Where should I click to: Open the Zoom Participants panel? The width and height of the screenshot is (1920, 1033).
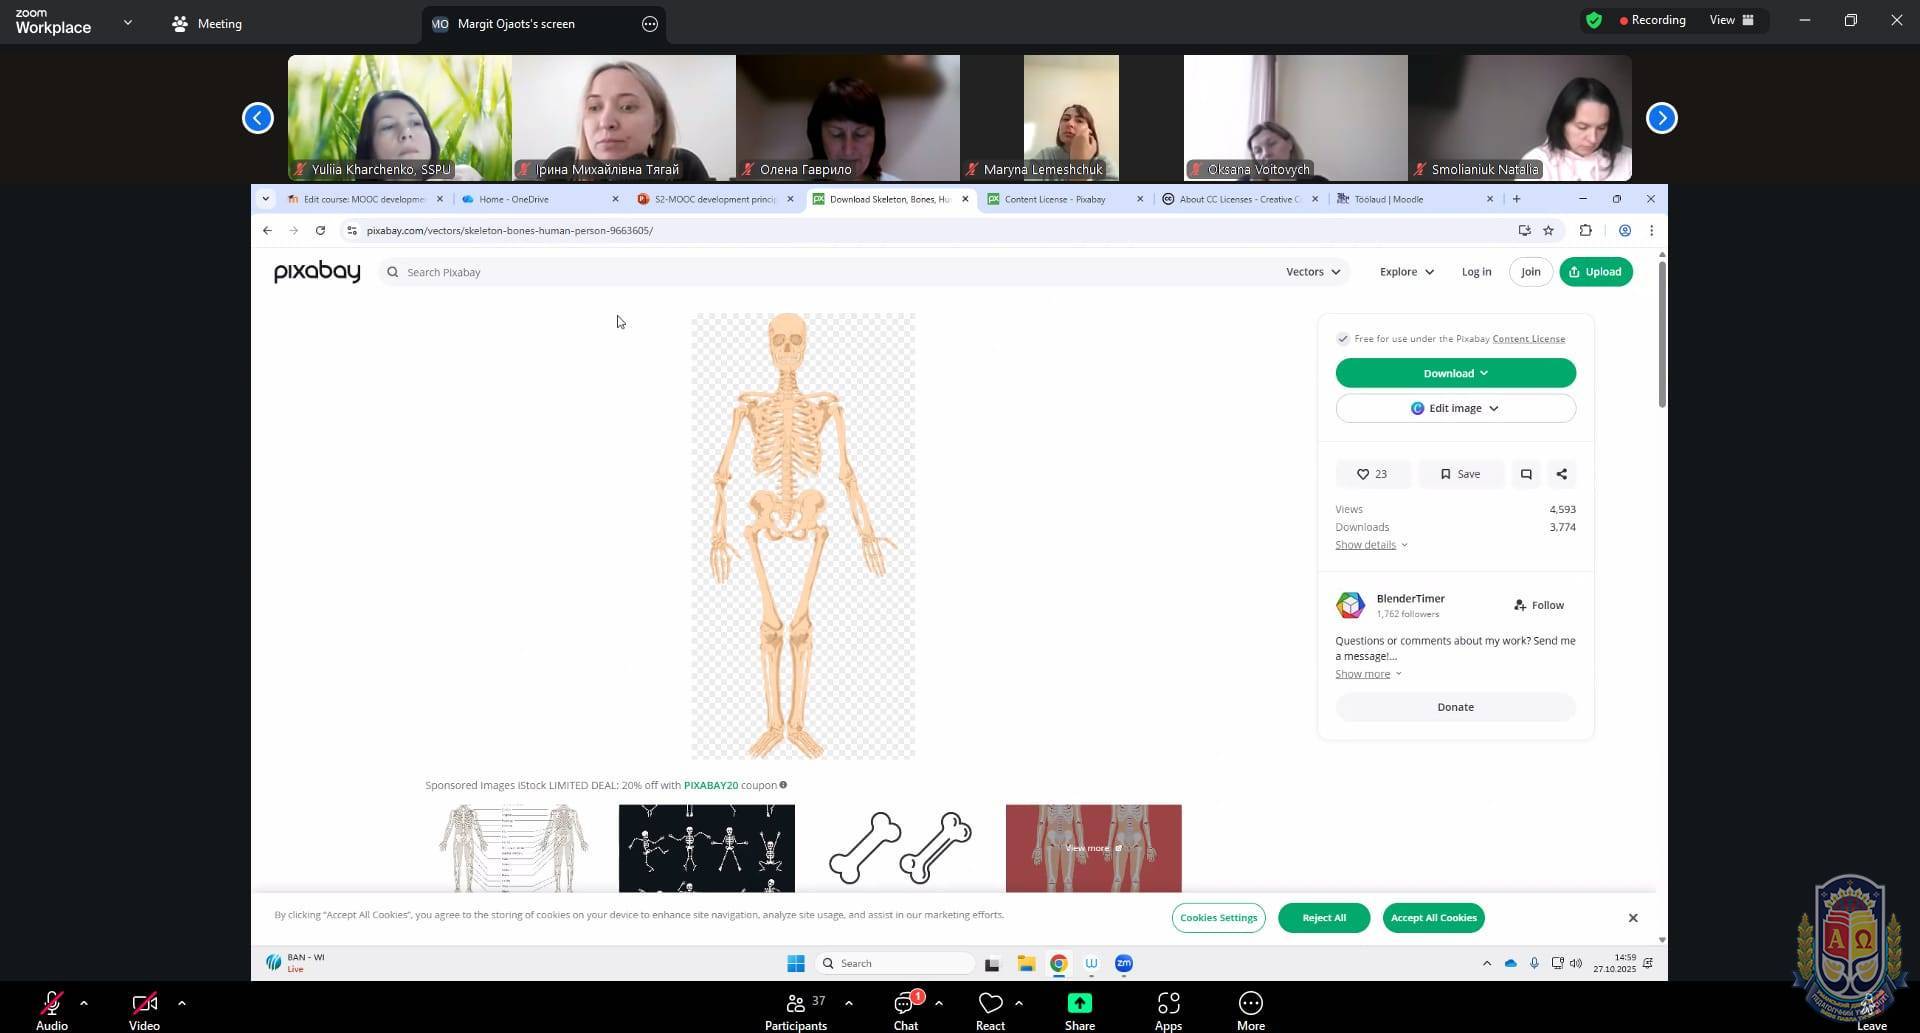(x=796, y=1004)
